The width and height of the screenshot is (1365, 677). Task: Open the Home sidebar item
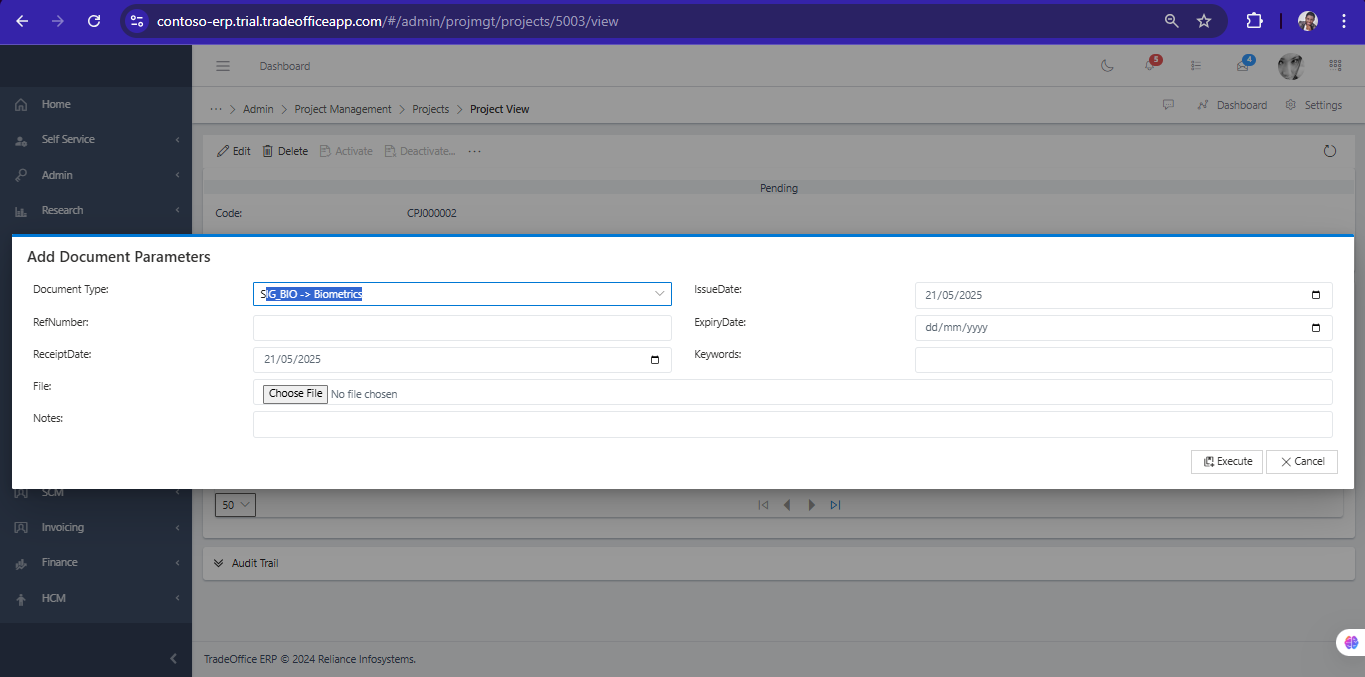[56, 104]
